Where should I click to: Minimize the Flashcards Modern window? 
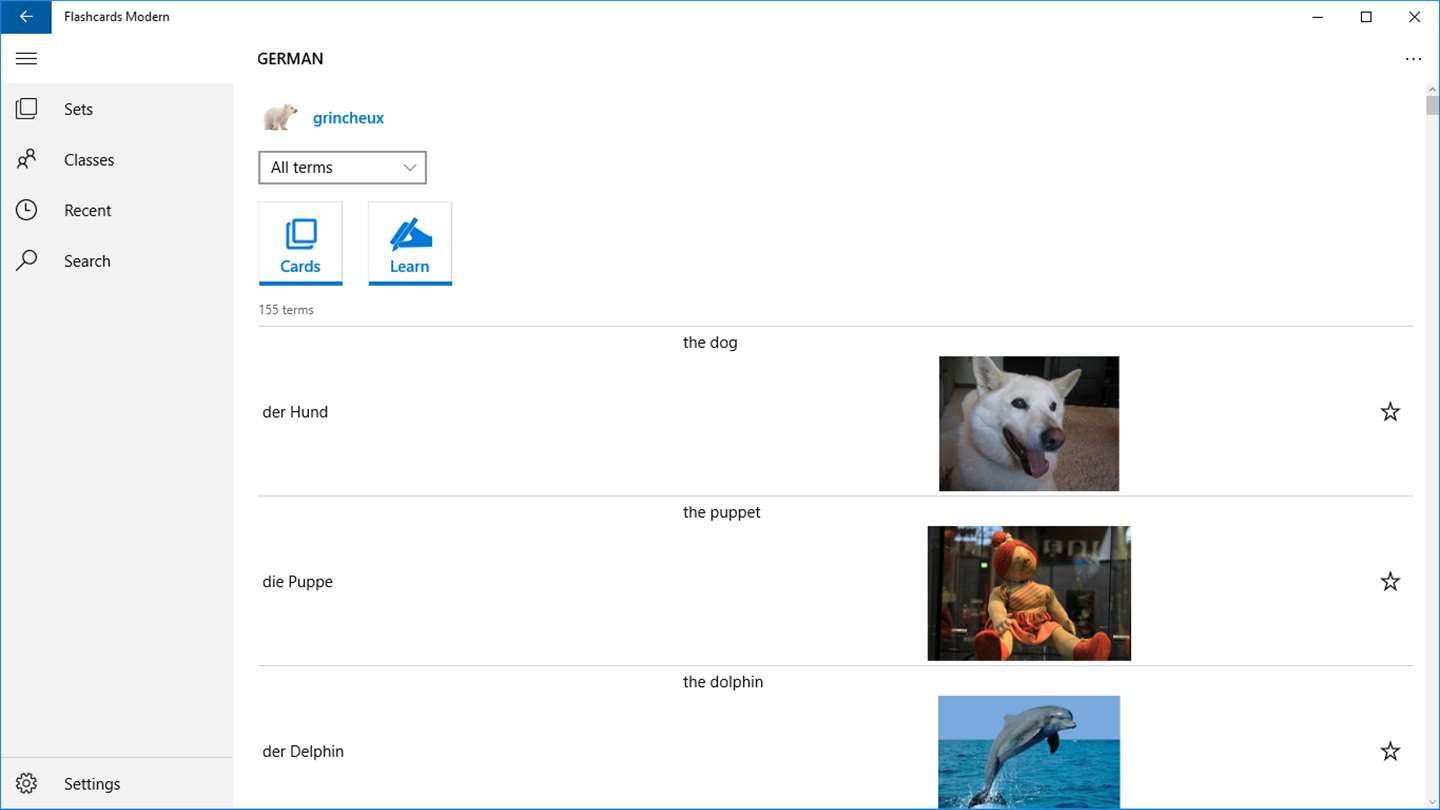(x=1318, y=17)
